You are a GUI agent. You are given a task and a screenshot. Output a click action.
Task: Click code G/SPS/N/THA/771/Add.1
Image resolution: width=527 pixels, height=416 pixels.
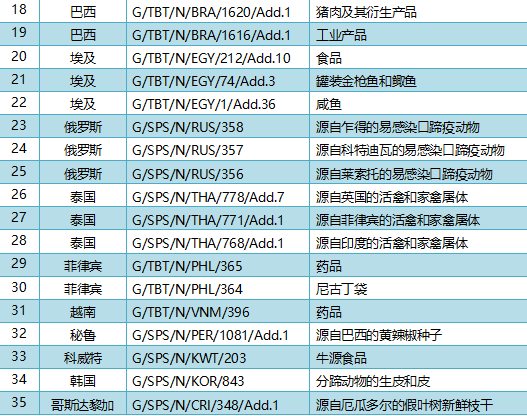tap(208, 220)
